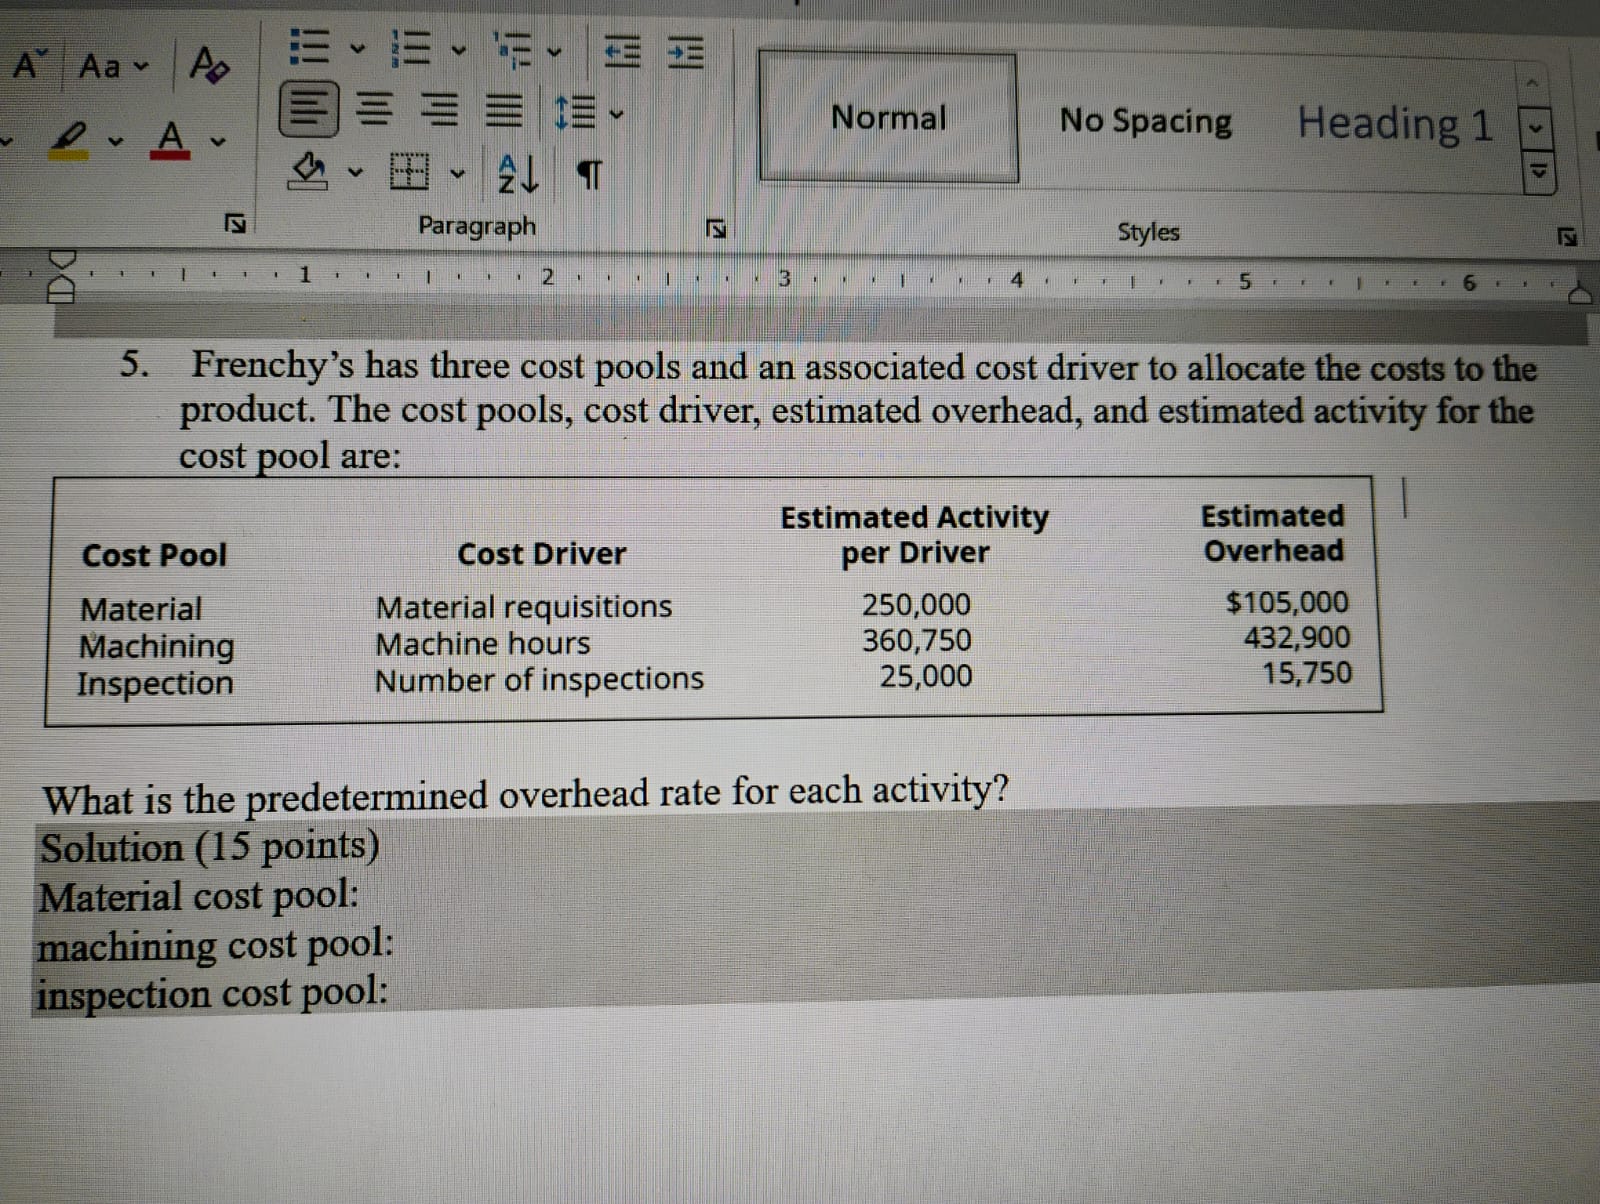Decrease the paragraph indent
Image resolution: width=1600 pixels, height=1204 pixels.
click(621, 52)
